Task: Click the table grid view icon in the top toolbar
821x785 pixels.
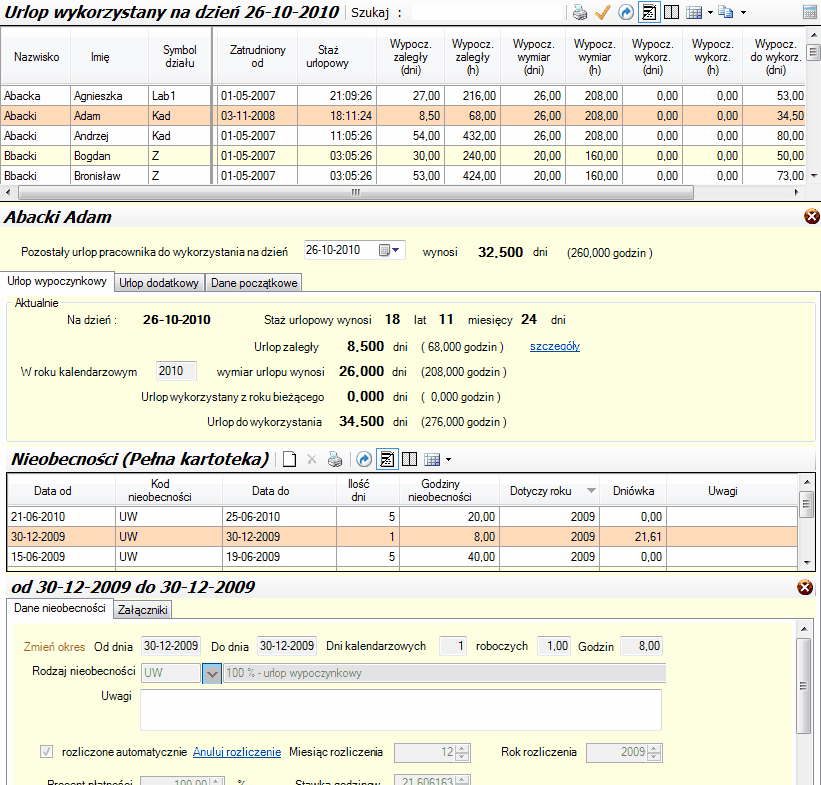Action: click(x=694, y=12)
